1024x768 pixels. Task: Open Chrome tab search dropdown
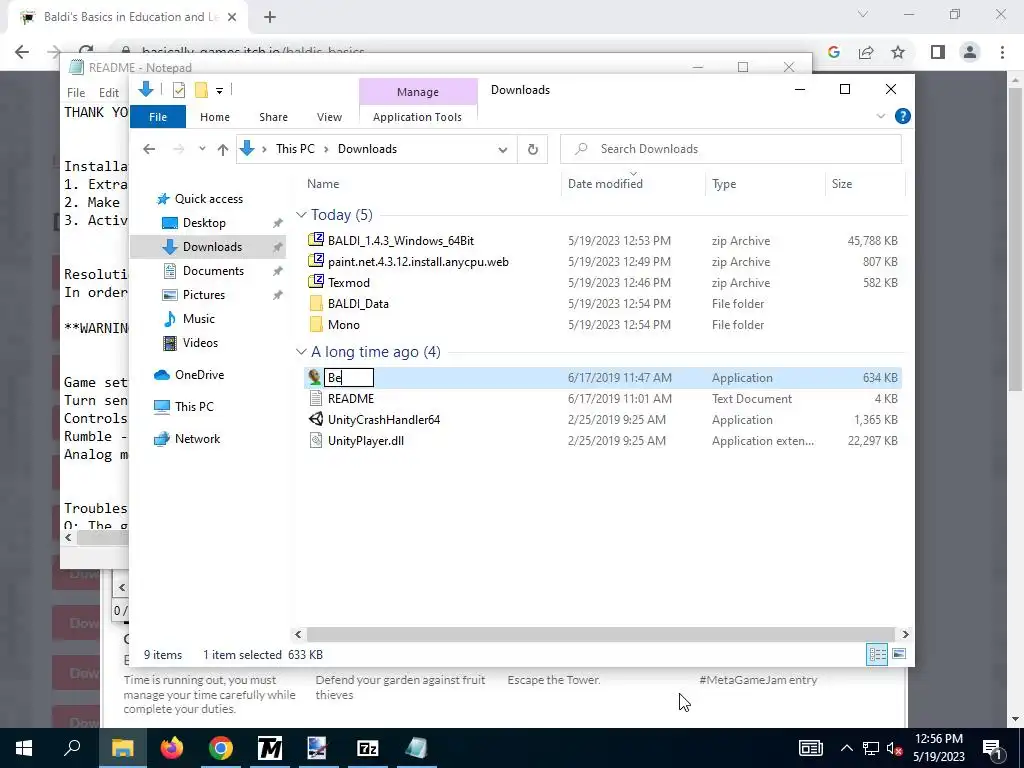point(863,14)
